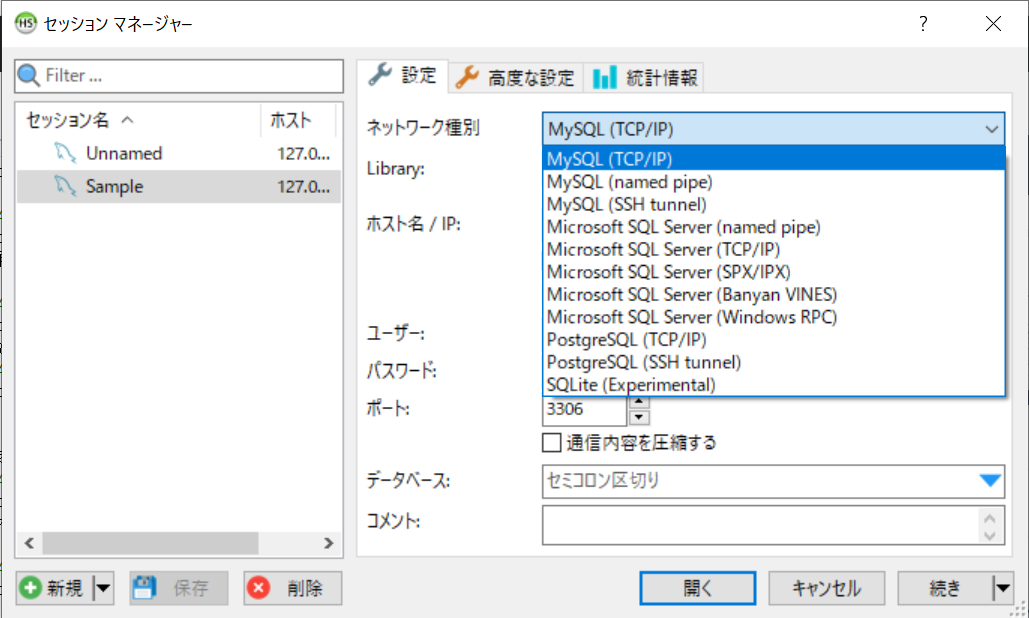Click the bar chart icon on 統計情報 tab

click(604, 77)
